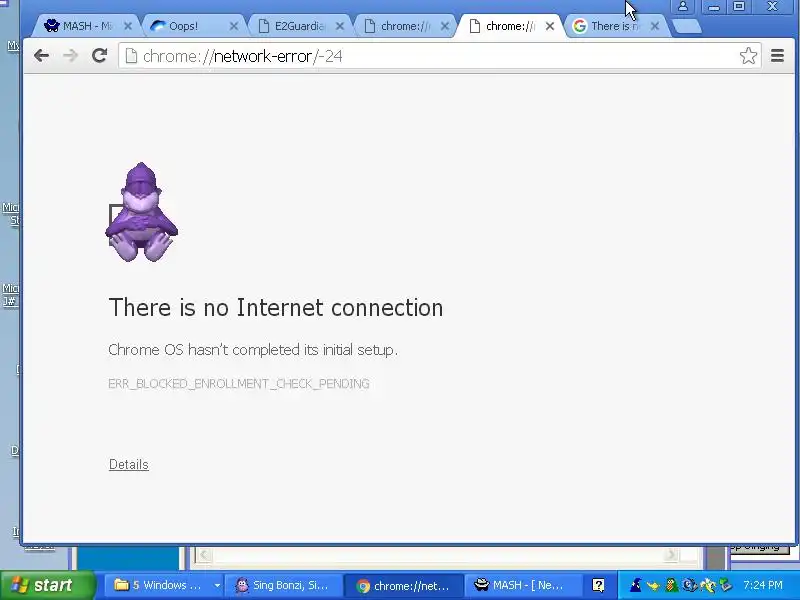The width and height of the screenshot is (800, 600).
Task: Click the Chrome user profile icon
Action: (683, 7)
